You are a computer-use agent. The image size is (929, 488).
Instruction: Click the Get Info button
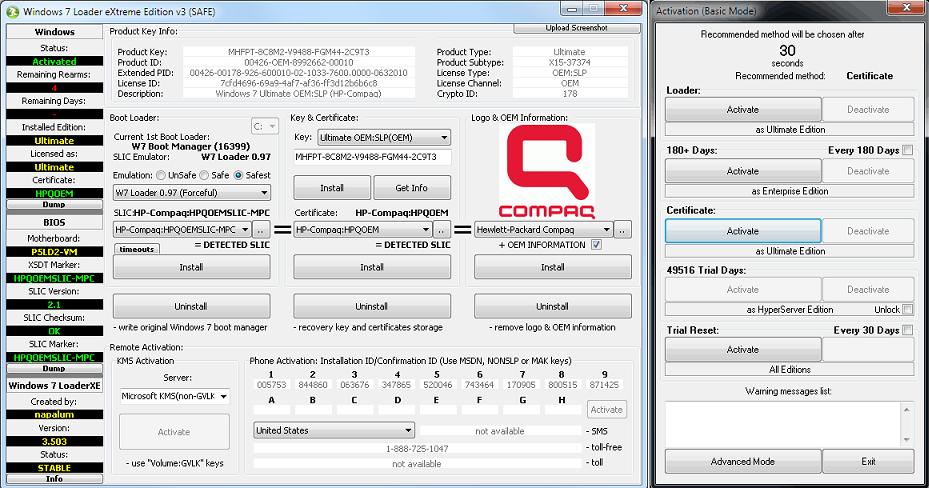pos(412,188)
